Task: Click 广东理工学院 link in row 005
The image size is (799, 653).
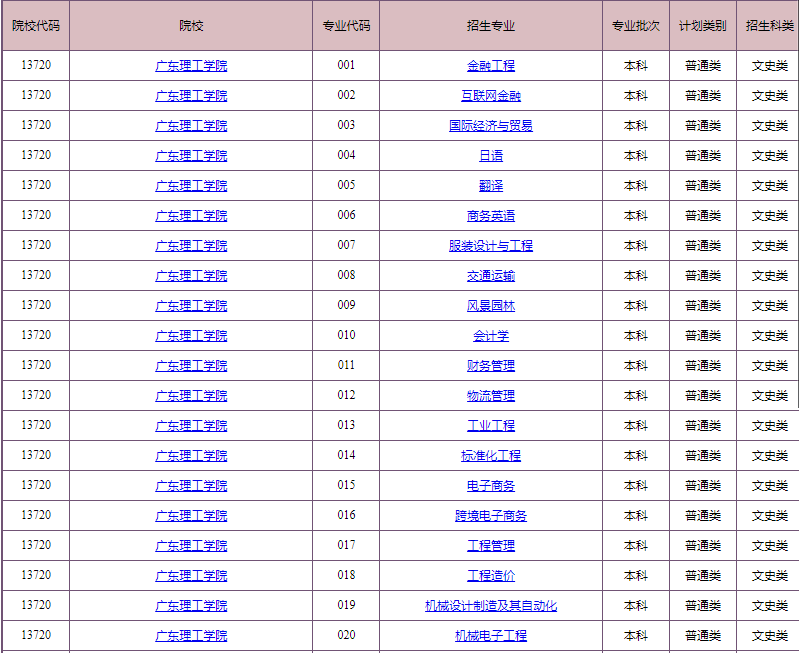Action: [x=191, y=186]
